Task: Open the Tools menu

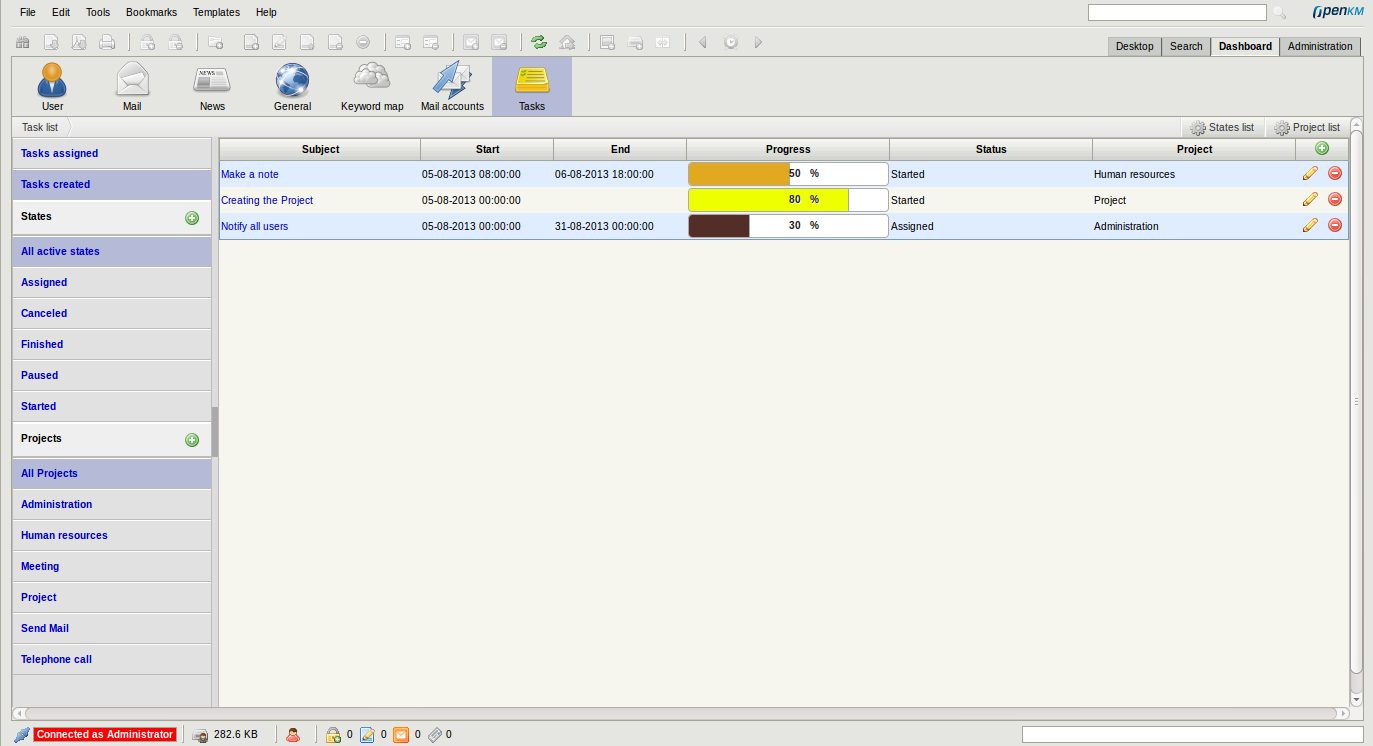Action: click(98, 12)
